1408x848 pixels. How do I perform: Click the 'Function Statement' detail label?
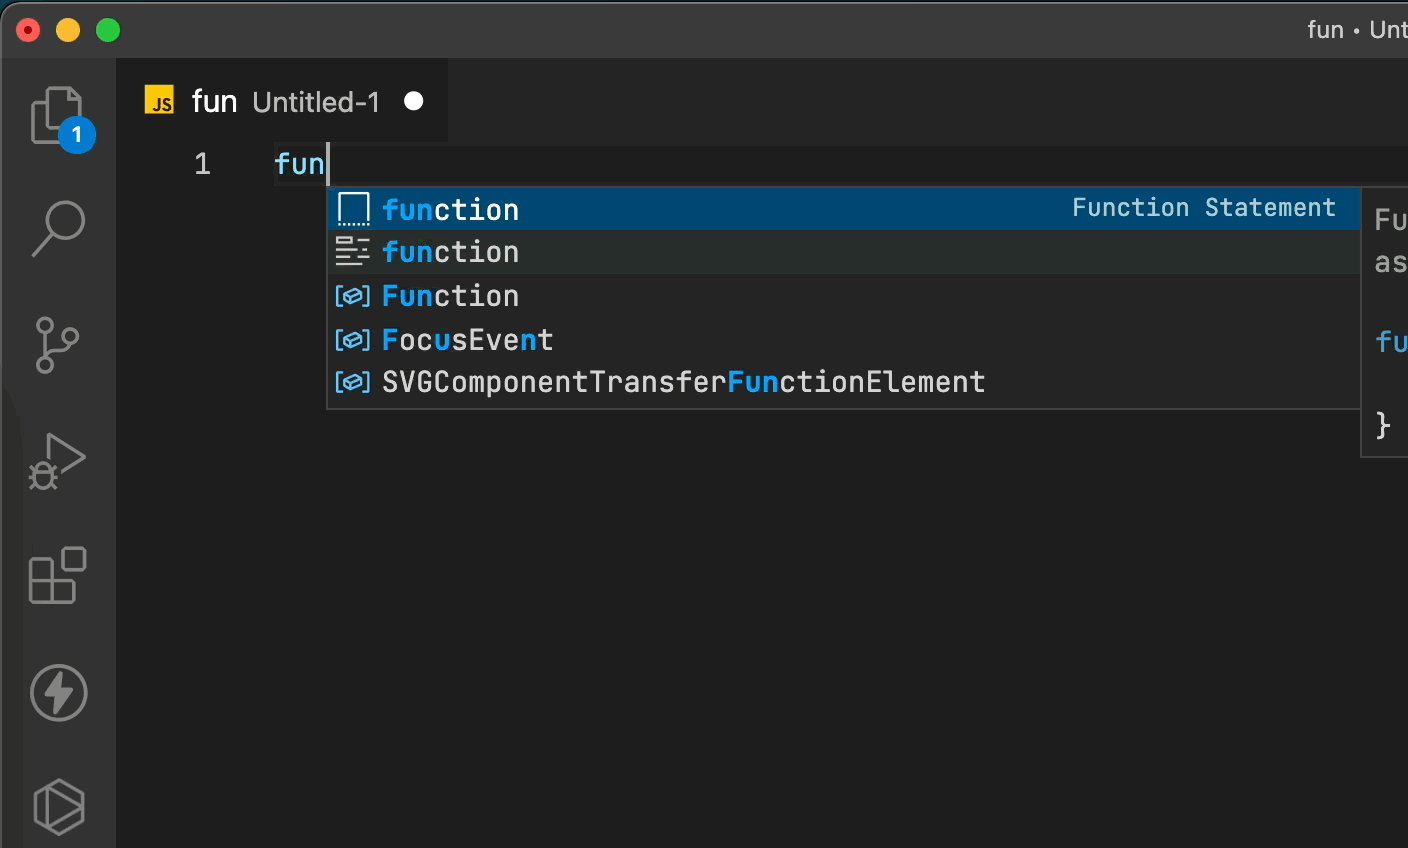click(x=1204, y=208)
